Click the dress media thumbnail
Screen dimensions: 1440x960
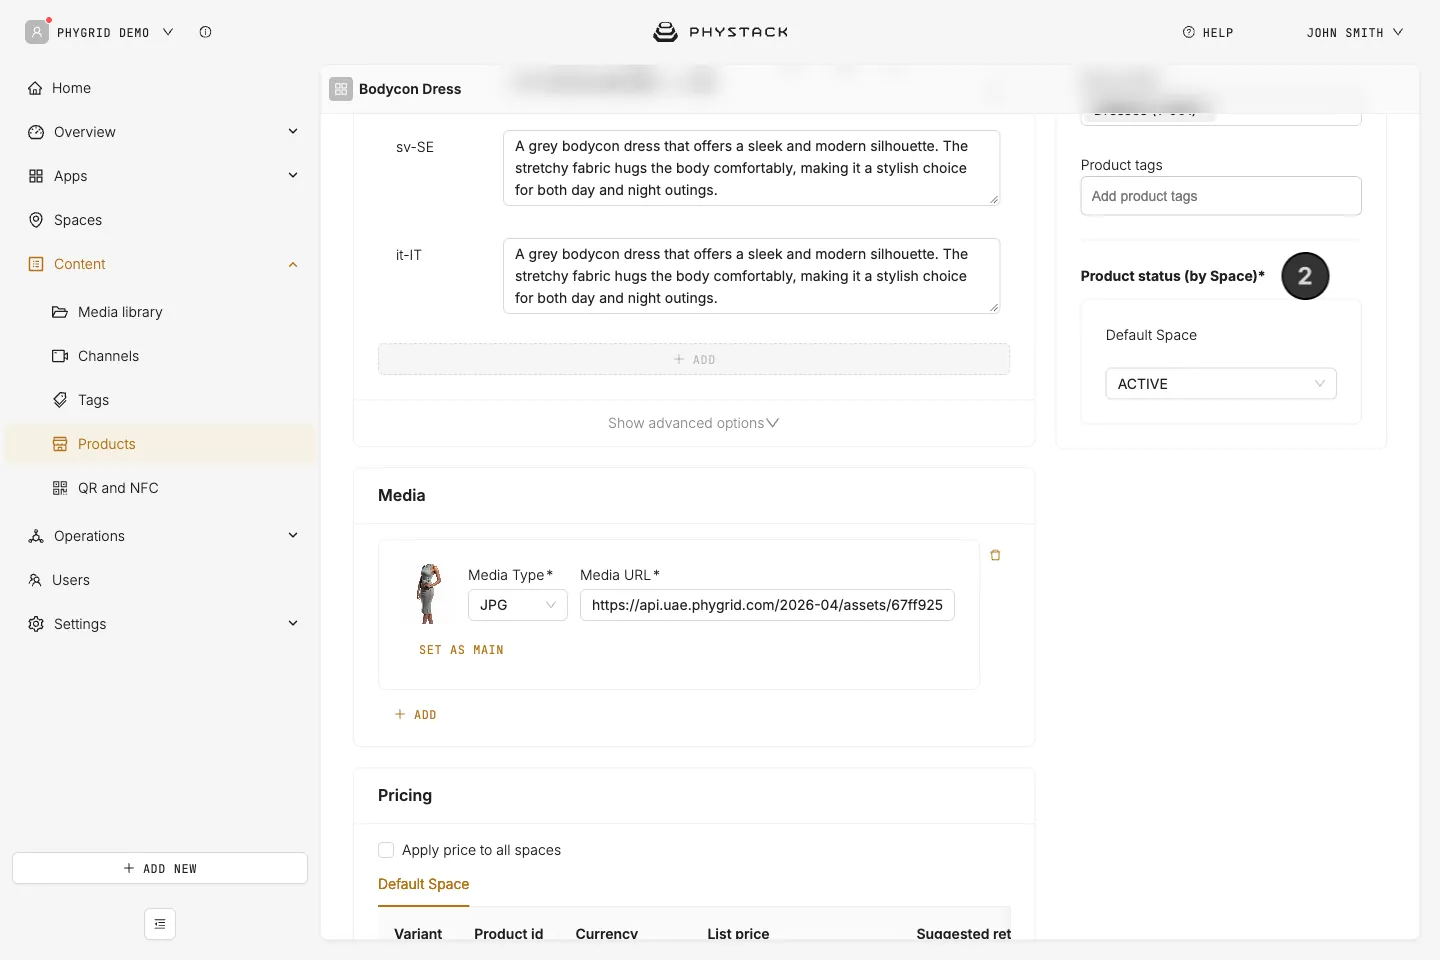[428, 593]
